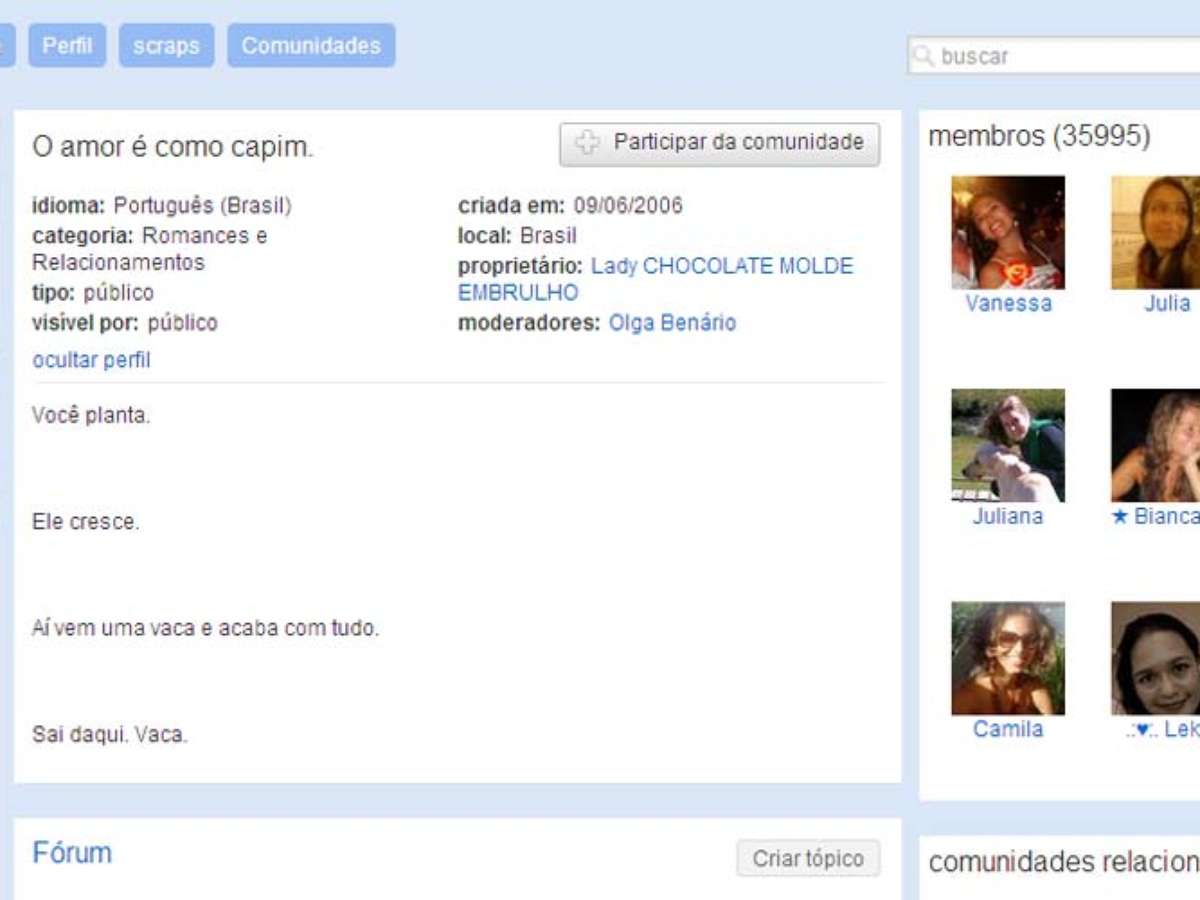
Task: Click the Juliana name link
Action: pyautogui.click(x=1008, y=517)
